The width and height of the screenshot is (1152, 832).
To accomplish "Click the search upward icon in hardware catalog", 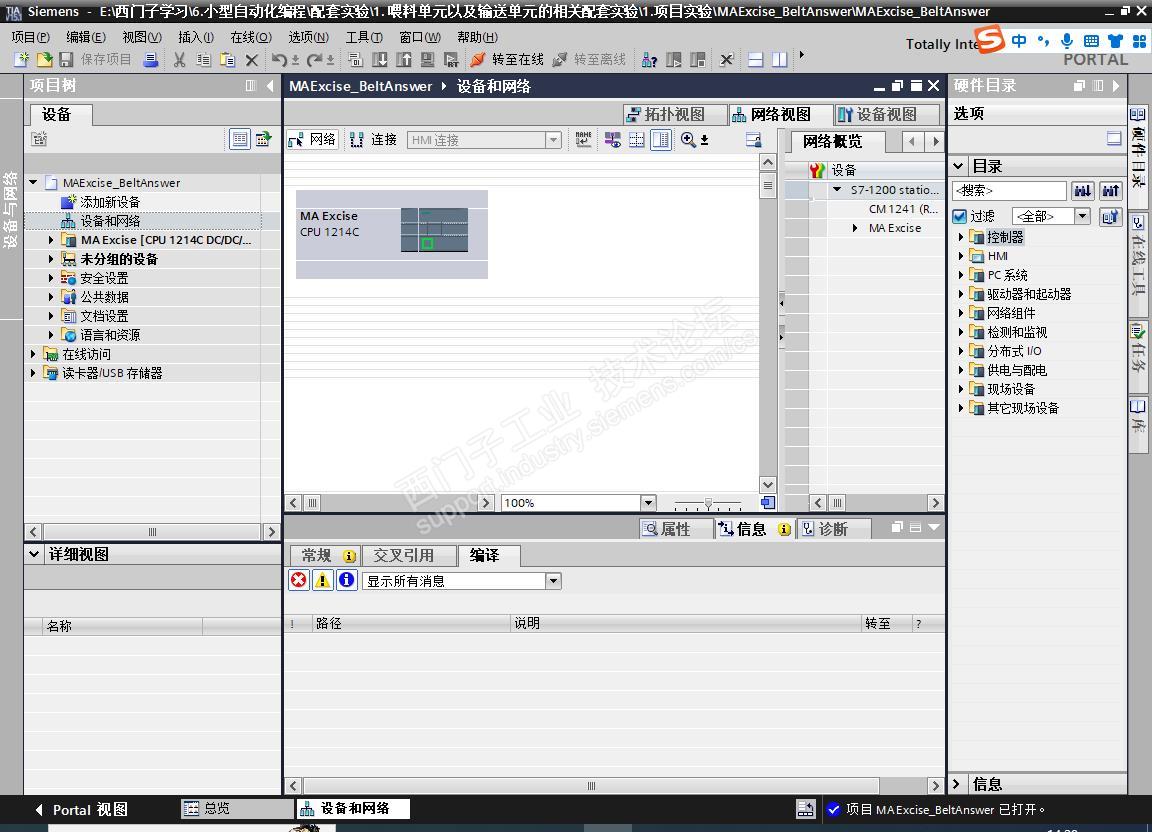I will tap(1110, 191).
